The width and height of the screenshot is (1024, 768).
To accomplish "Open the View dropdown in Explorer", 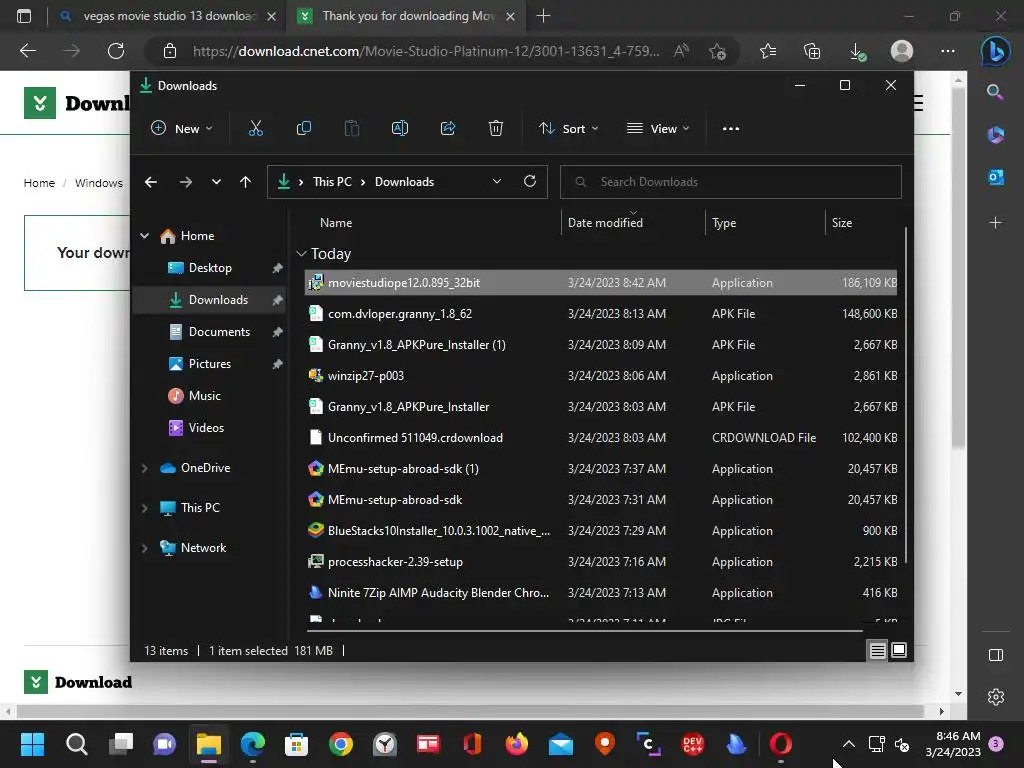I will (658, 129).
